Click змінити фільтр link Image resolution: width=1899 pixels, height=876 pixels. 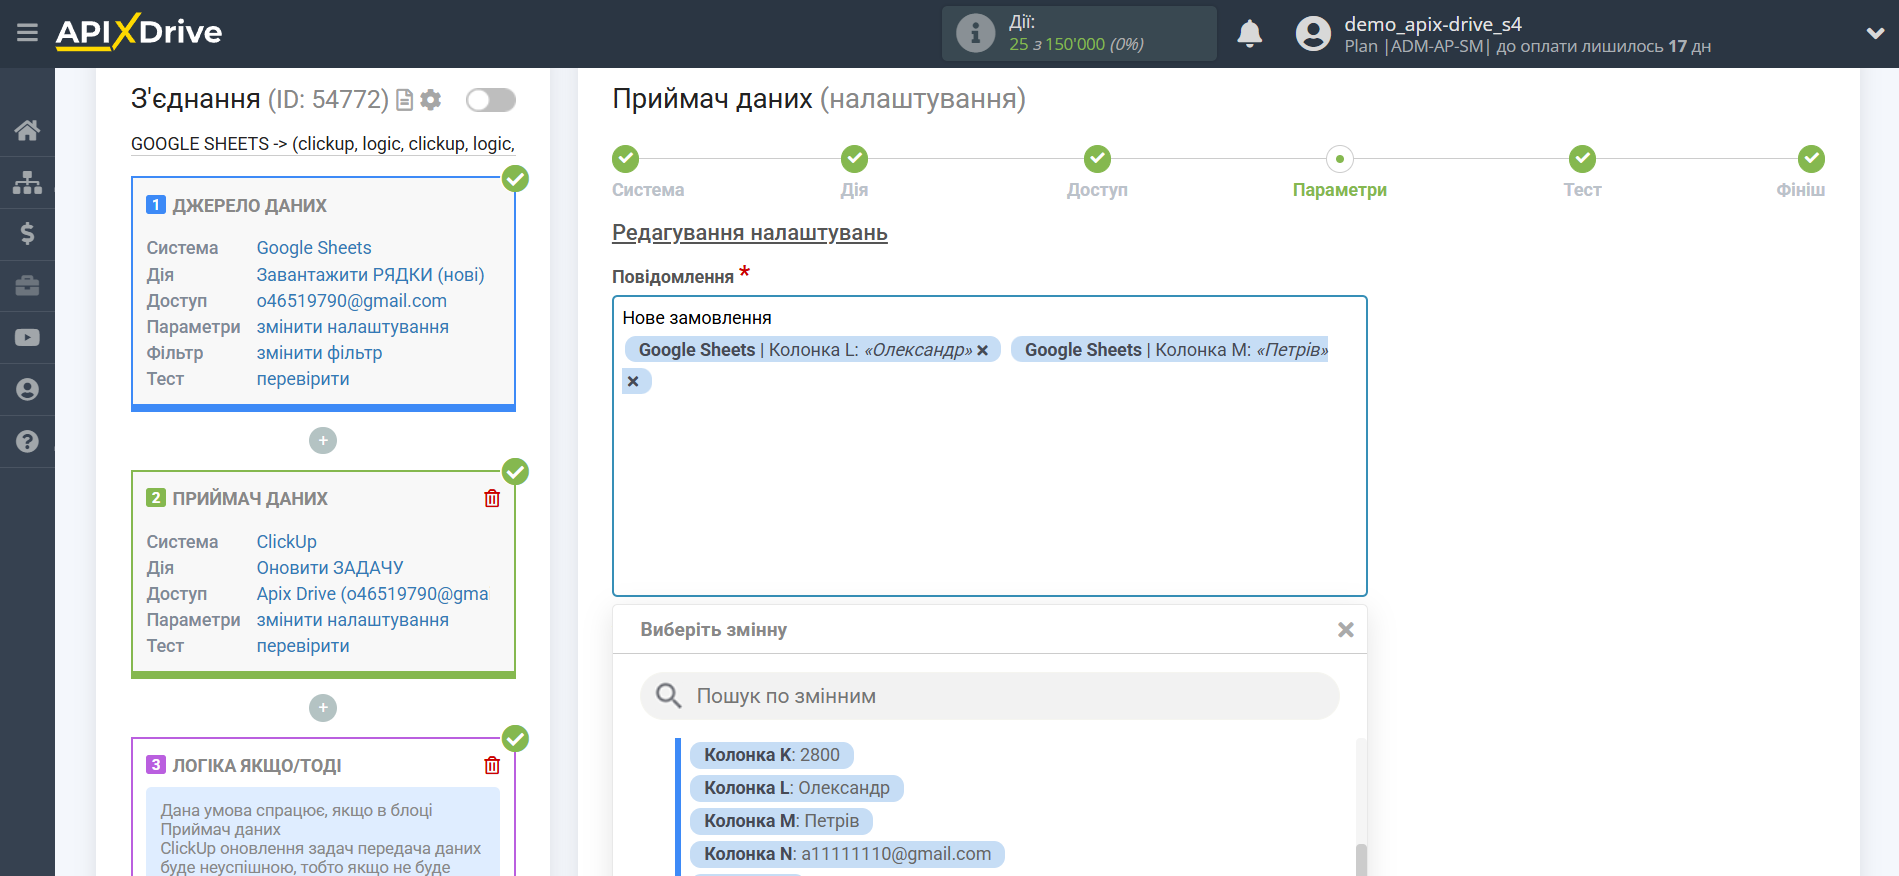coord(319,353)
